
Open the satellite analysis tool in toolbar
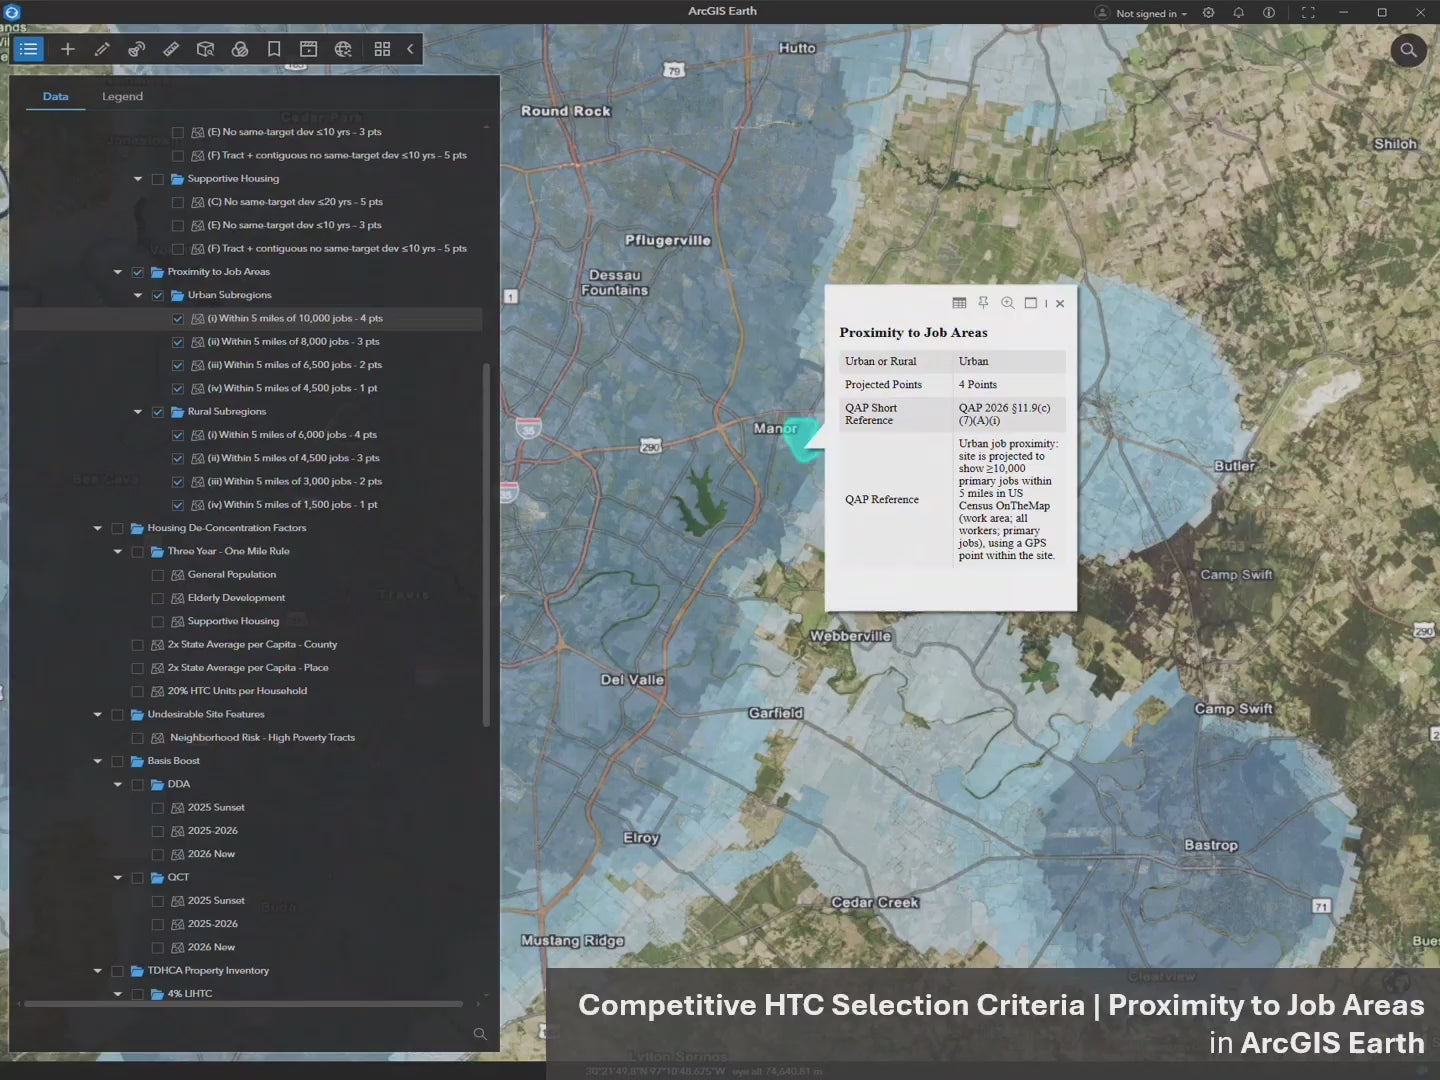137,49
